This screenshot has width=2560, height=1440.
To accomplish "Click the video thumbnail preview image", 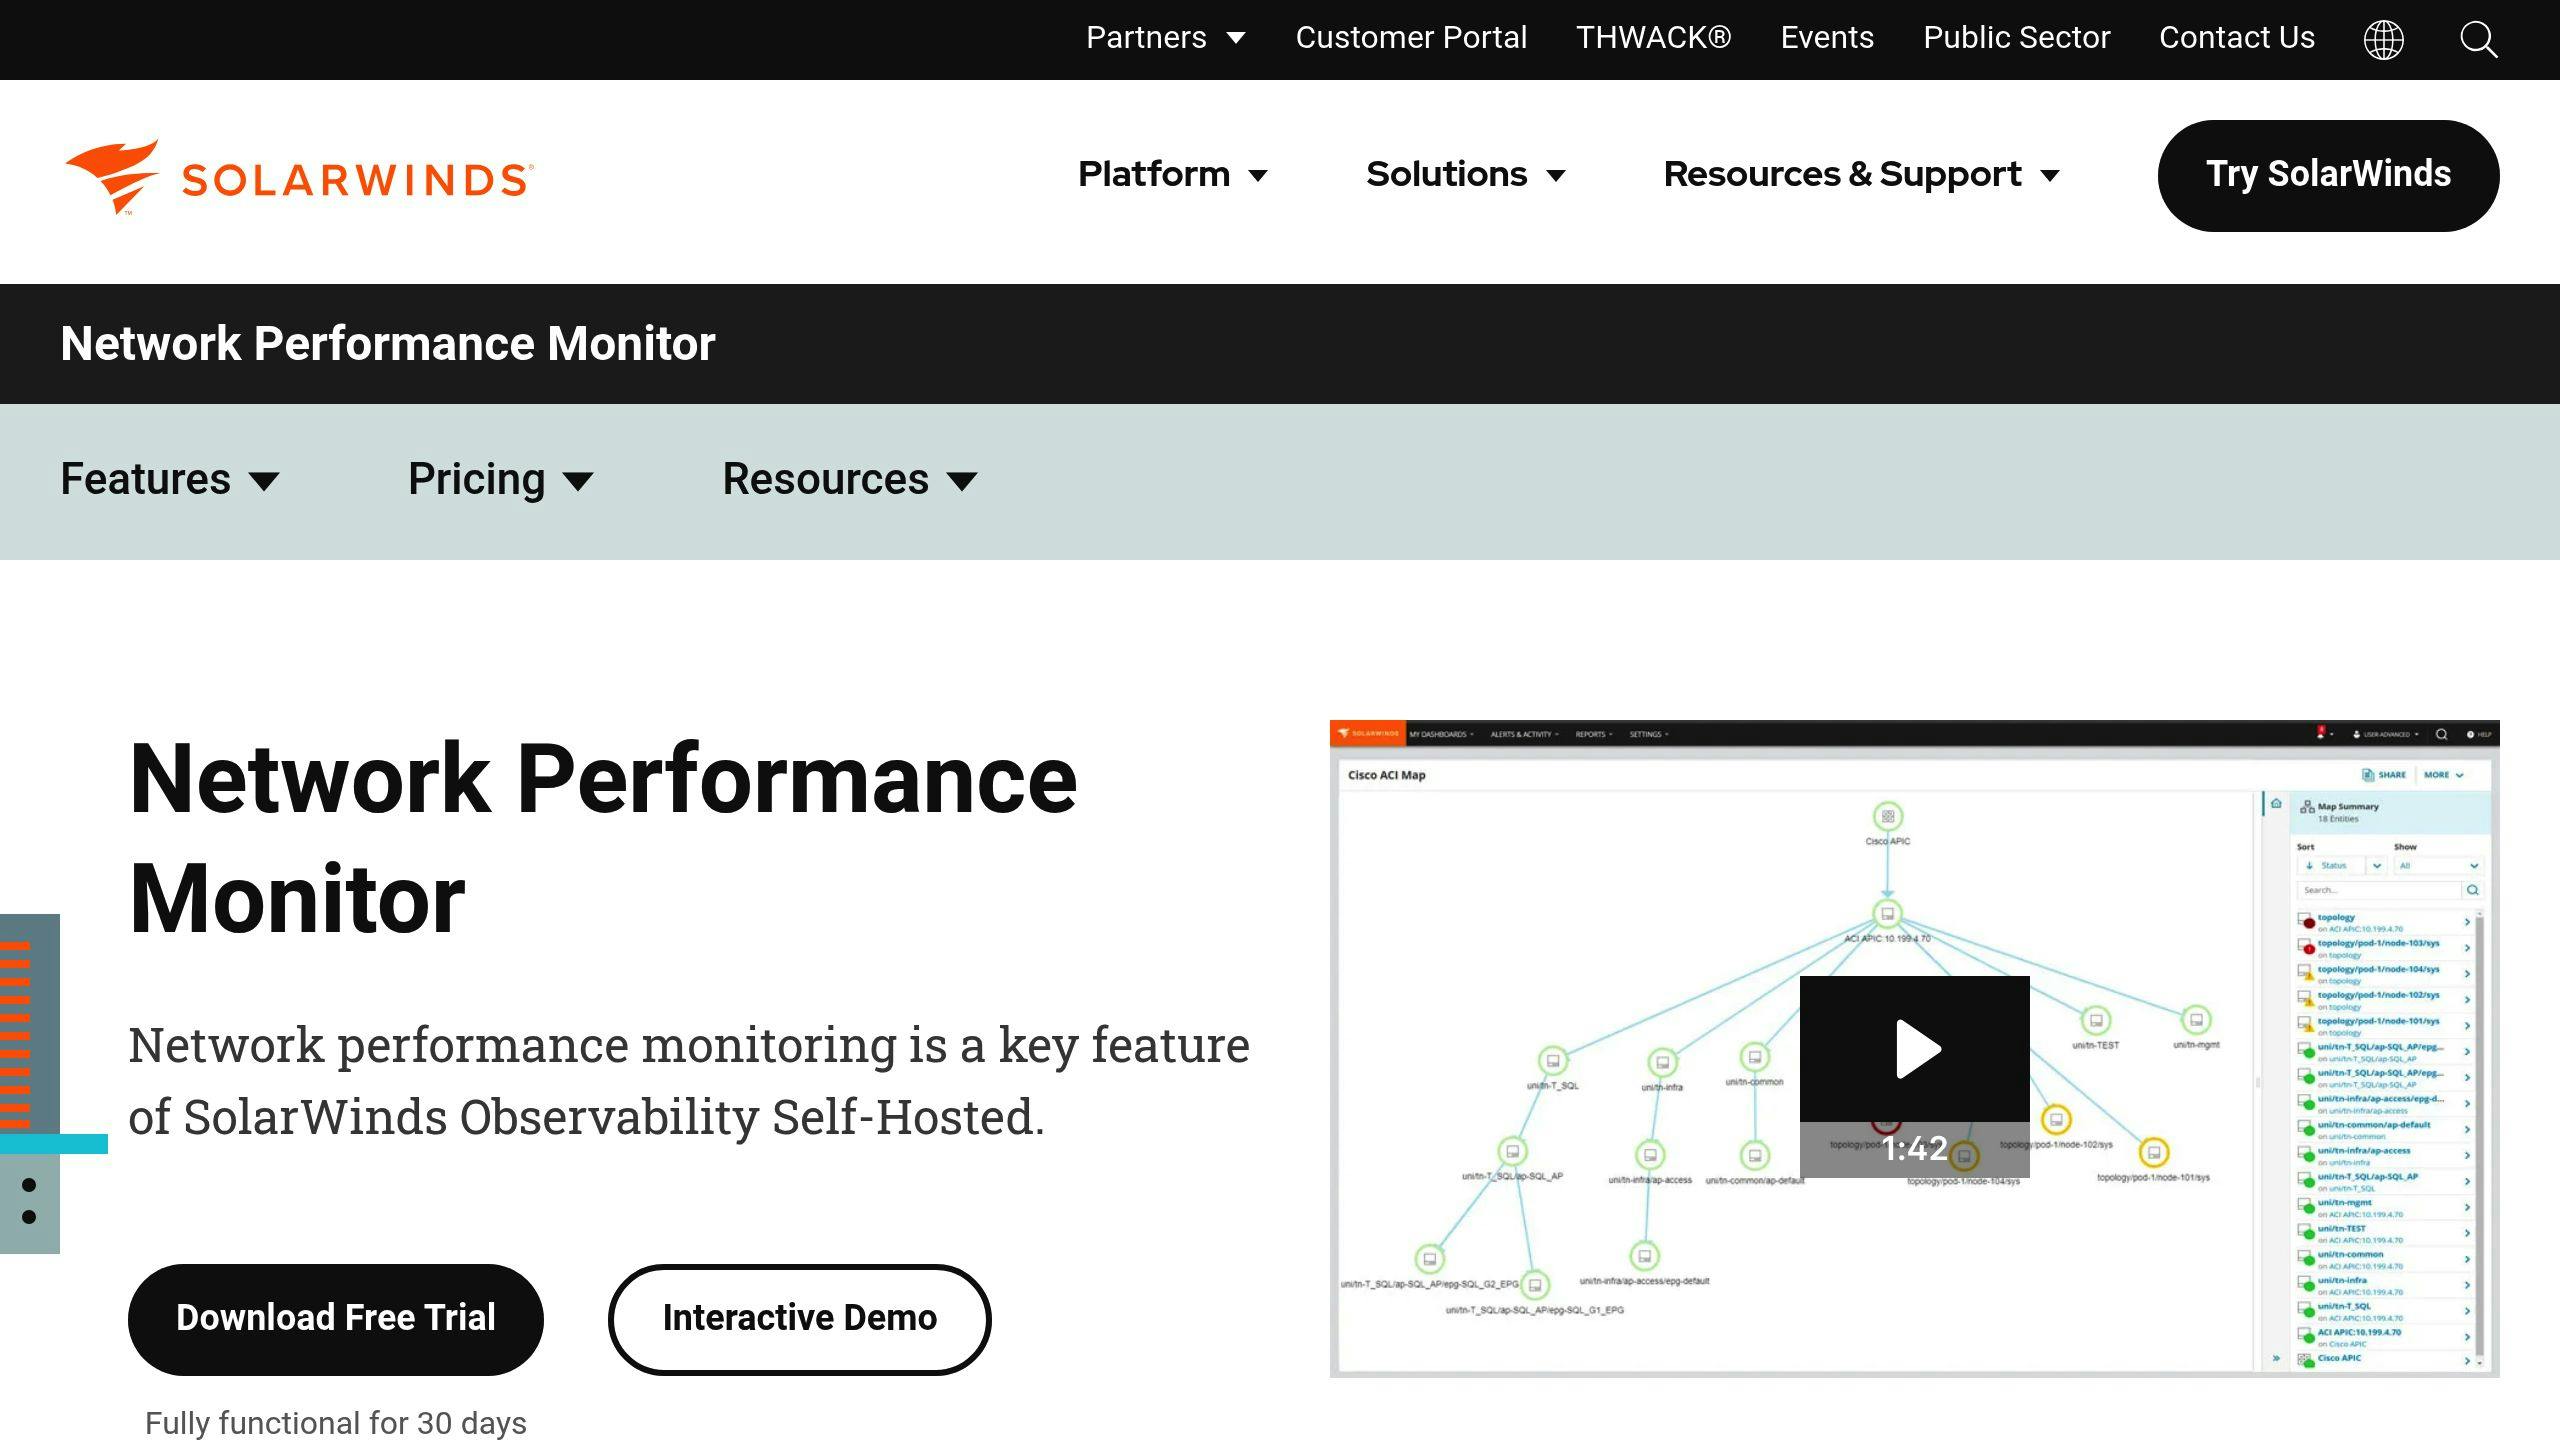I will click(1913, 1048).
